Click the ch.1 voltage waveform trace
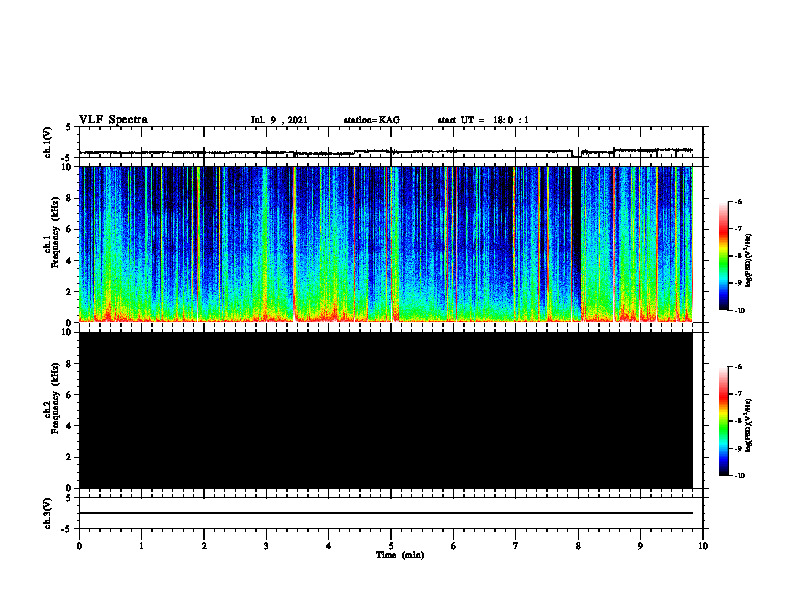The image size is (792, 612). point(386,151)
